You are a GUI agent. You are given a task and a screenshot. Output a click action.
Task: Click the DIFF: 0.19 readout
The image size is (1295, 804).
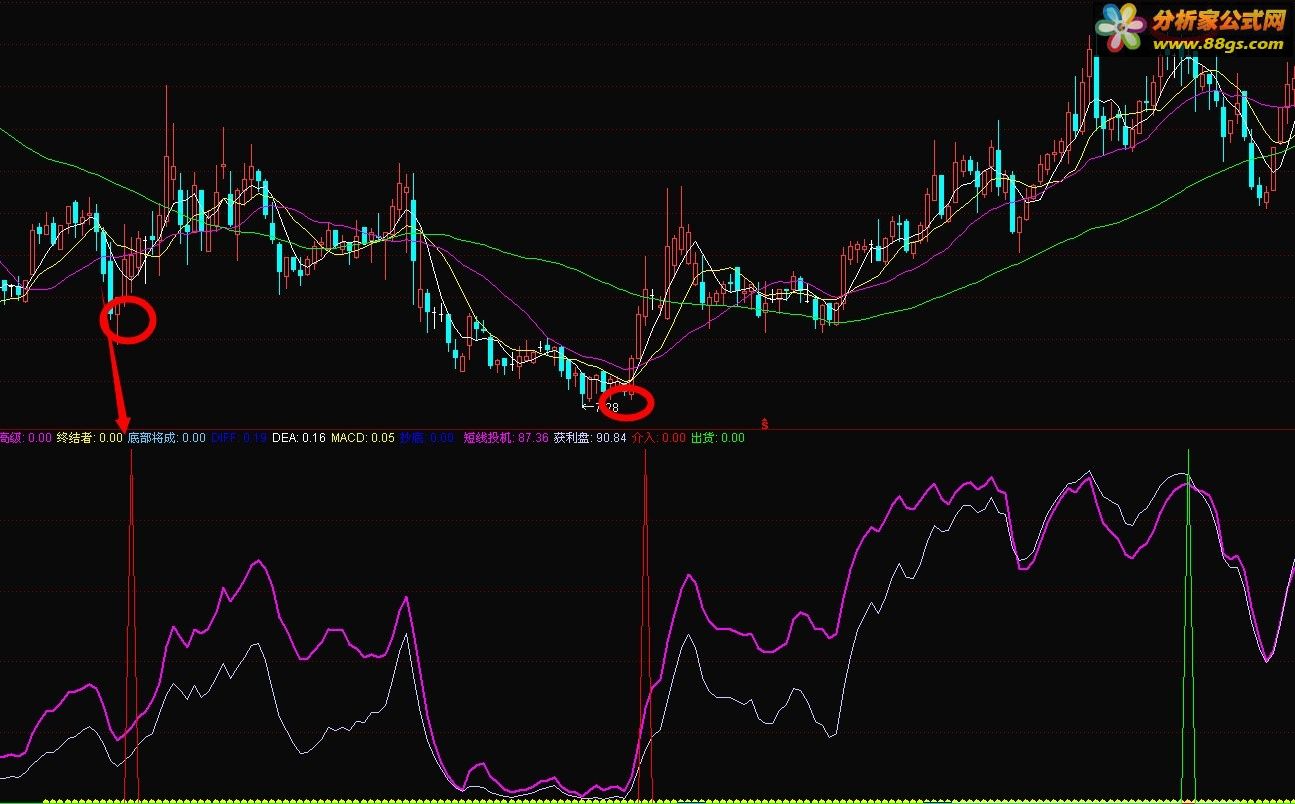[239, 437]
